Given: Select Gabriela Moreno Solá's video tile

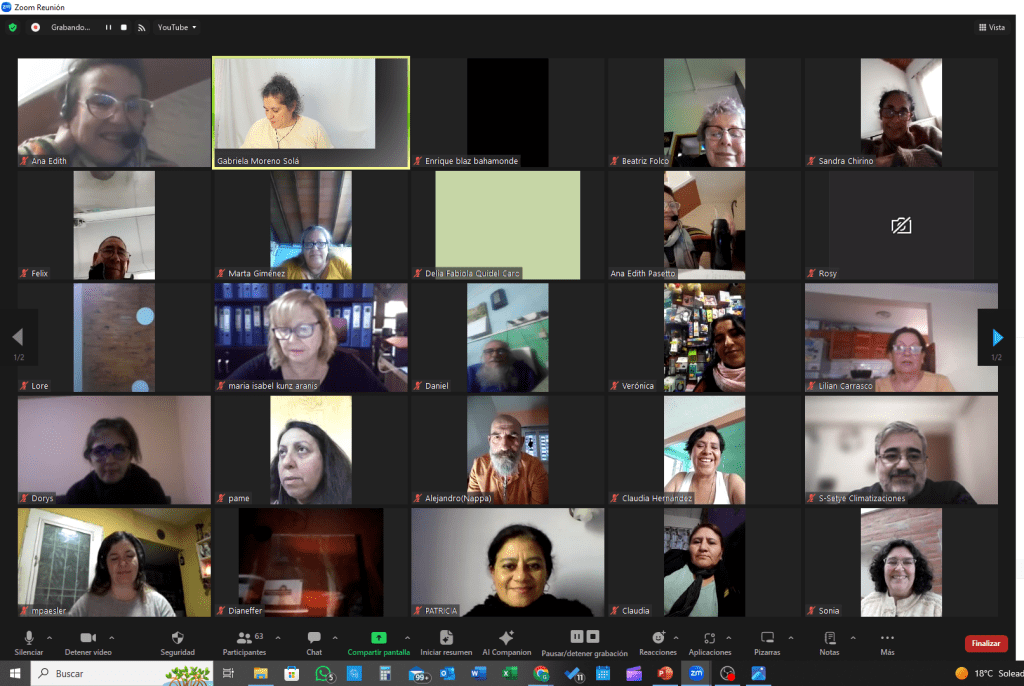Looking at the screenshot, I should point(310,112).
